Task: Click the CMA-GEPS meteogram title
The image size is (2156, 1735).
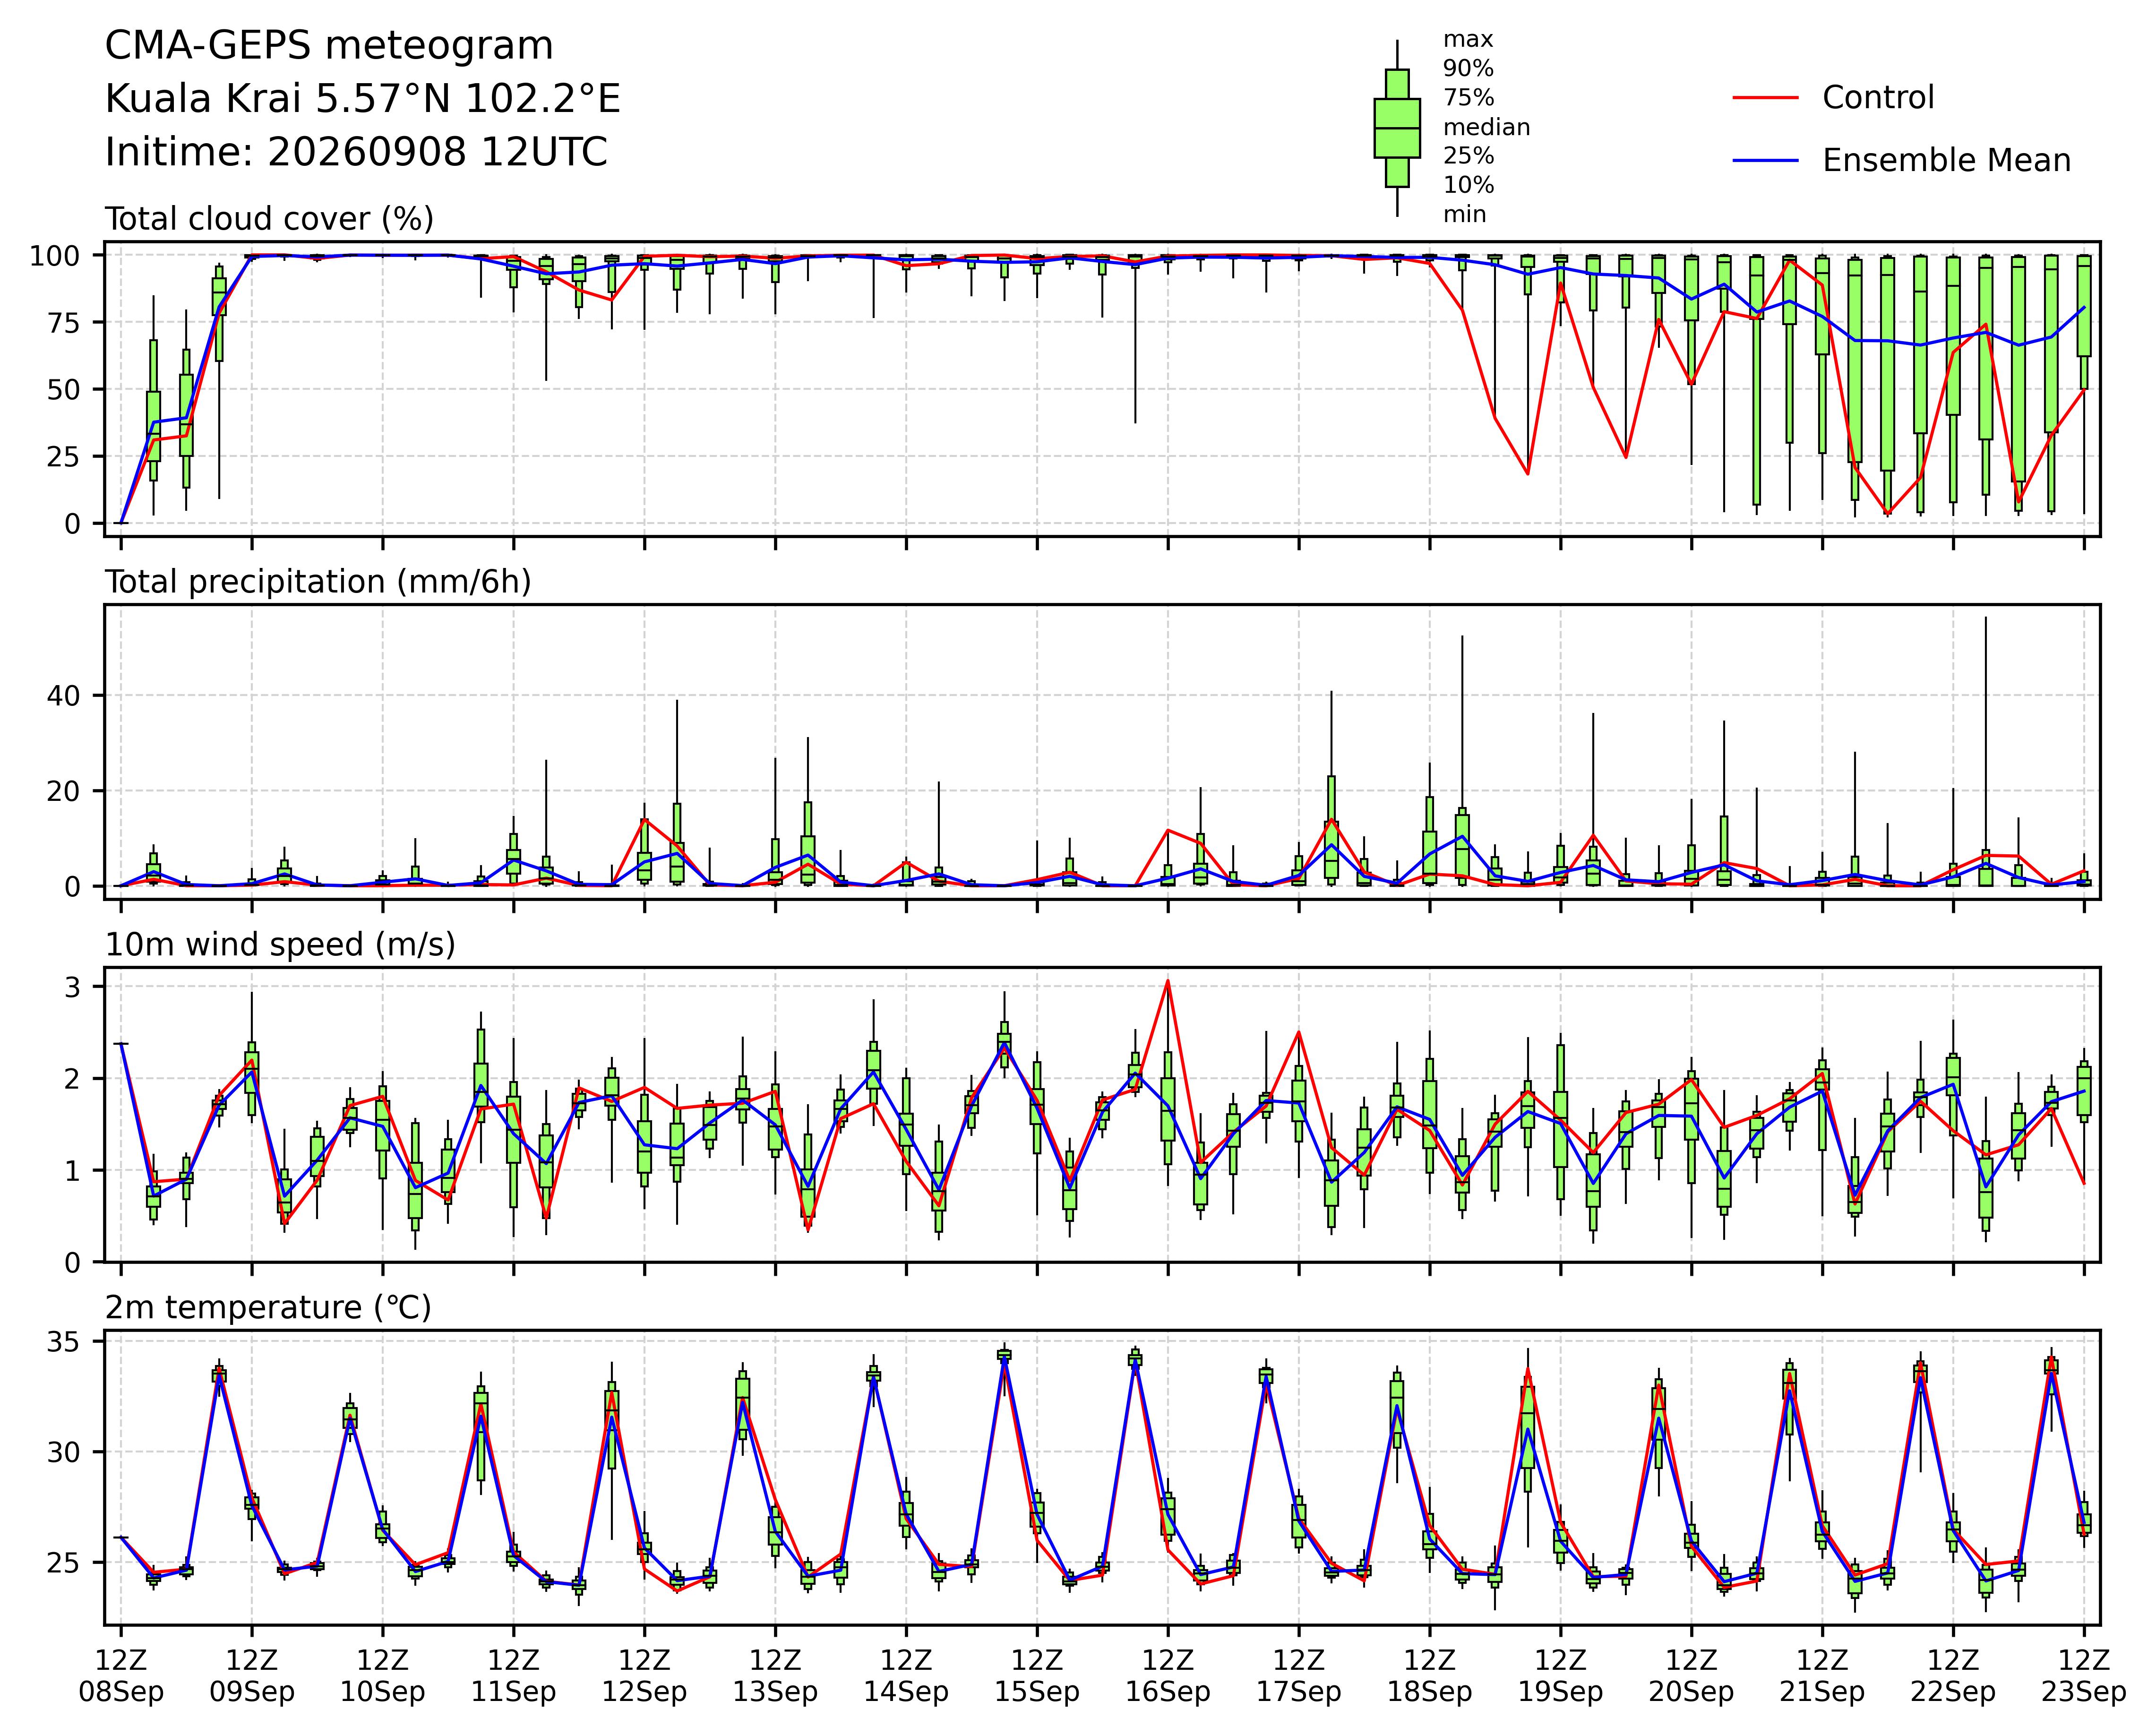Action: coord(329,46)
